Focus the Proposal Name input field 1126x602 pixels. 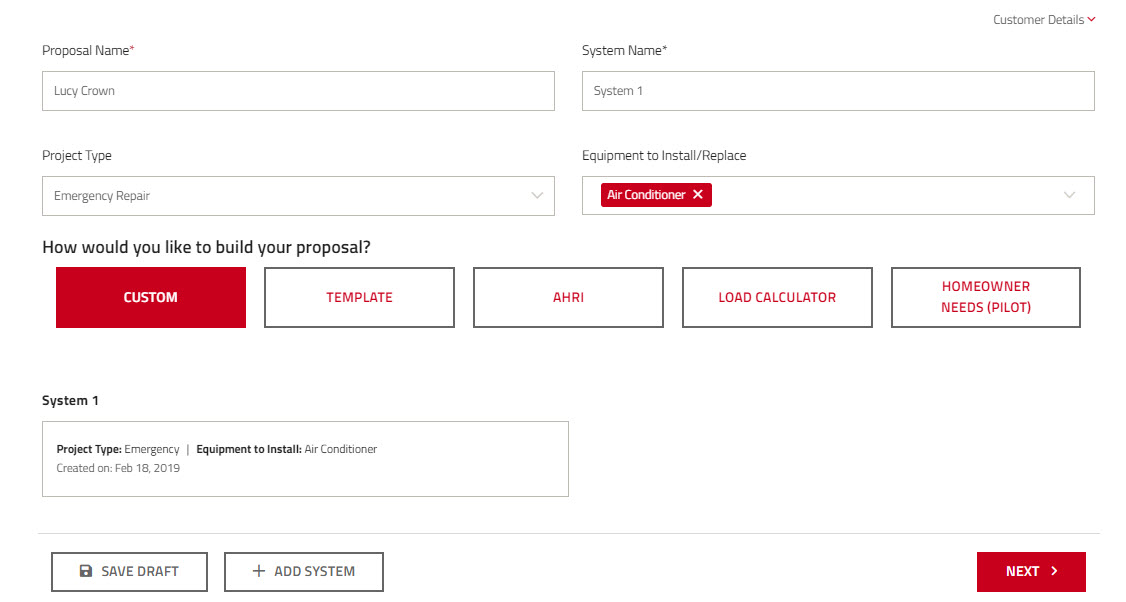[x=298, y=91]
